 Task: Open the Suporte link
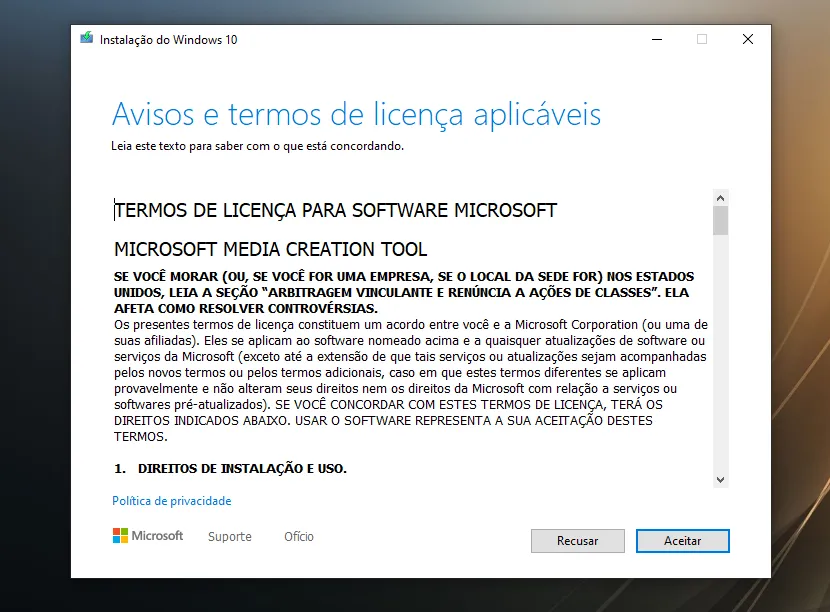click(230, 537)
